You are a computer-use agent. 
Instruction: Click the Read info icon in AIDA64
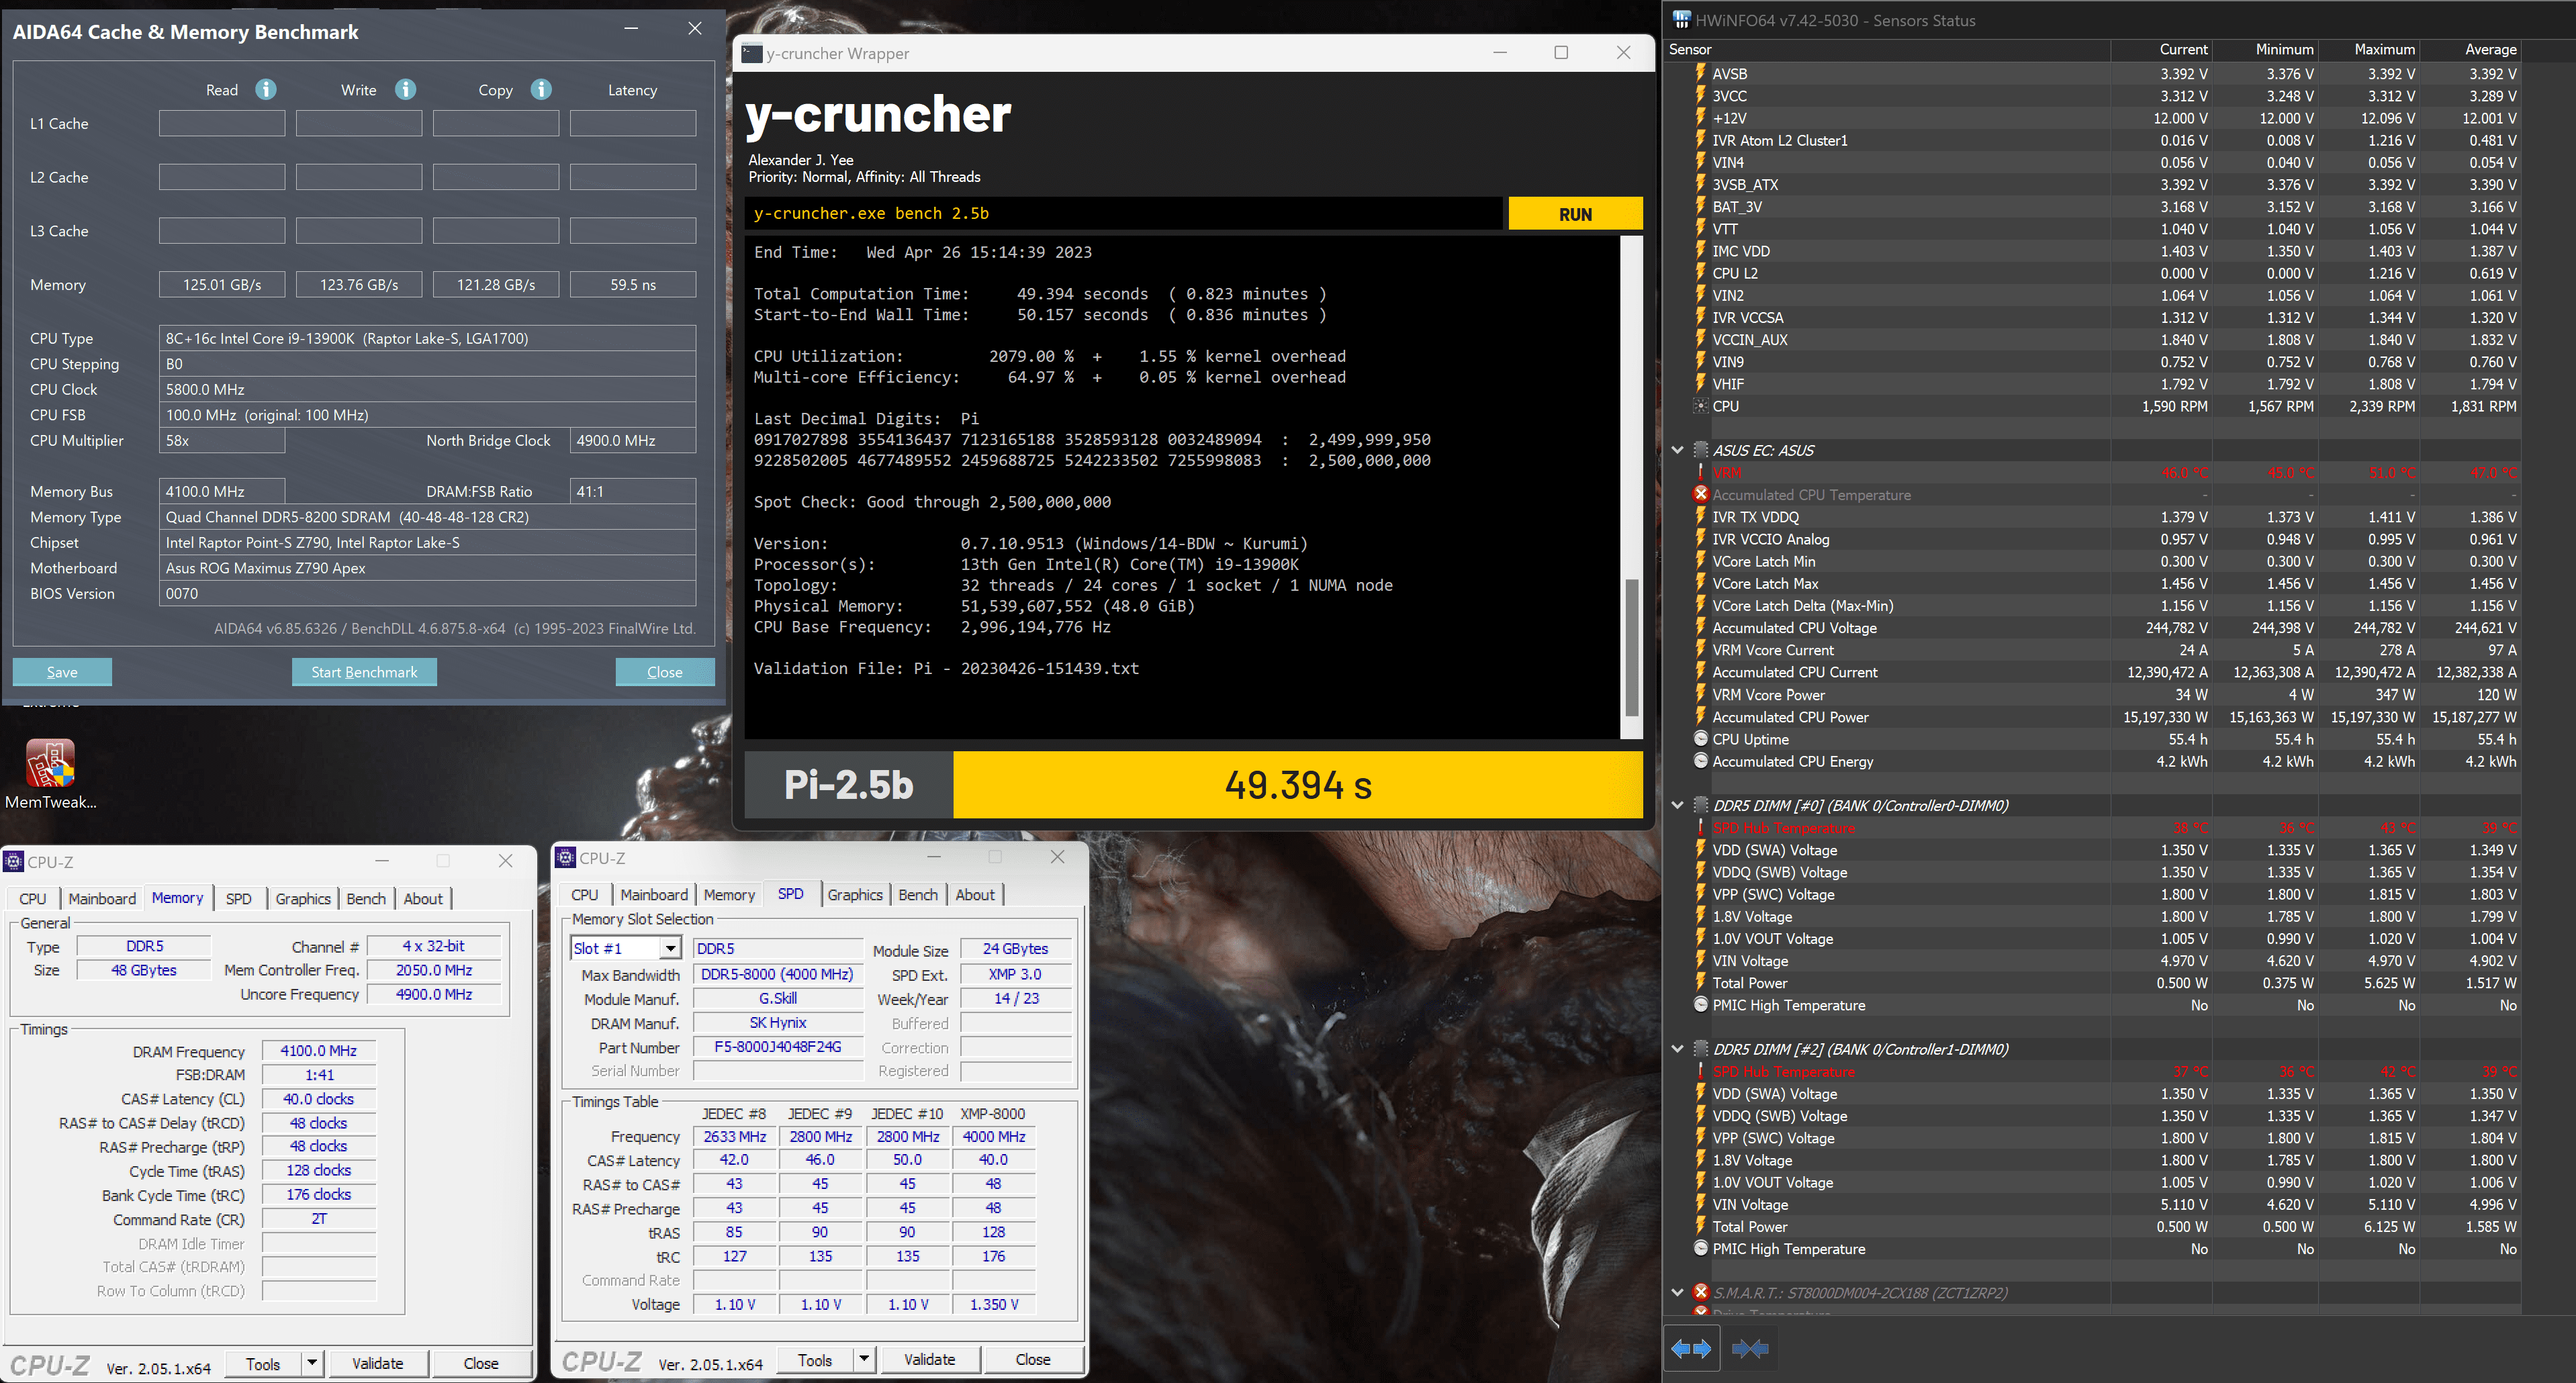pyautogui.click(x=265, y=89)
